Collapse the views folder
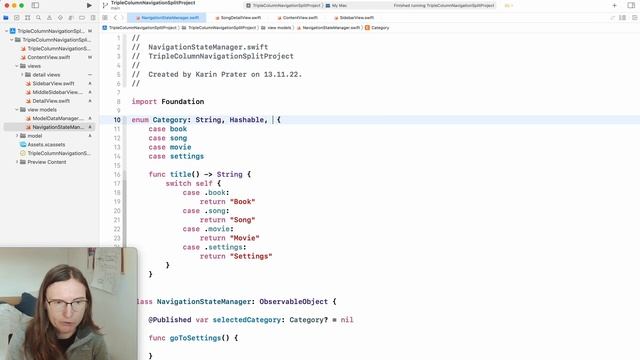640x360 pixels. tap(17, 66)
